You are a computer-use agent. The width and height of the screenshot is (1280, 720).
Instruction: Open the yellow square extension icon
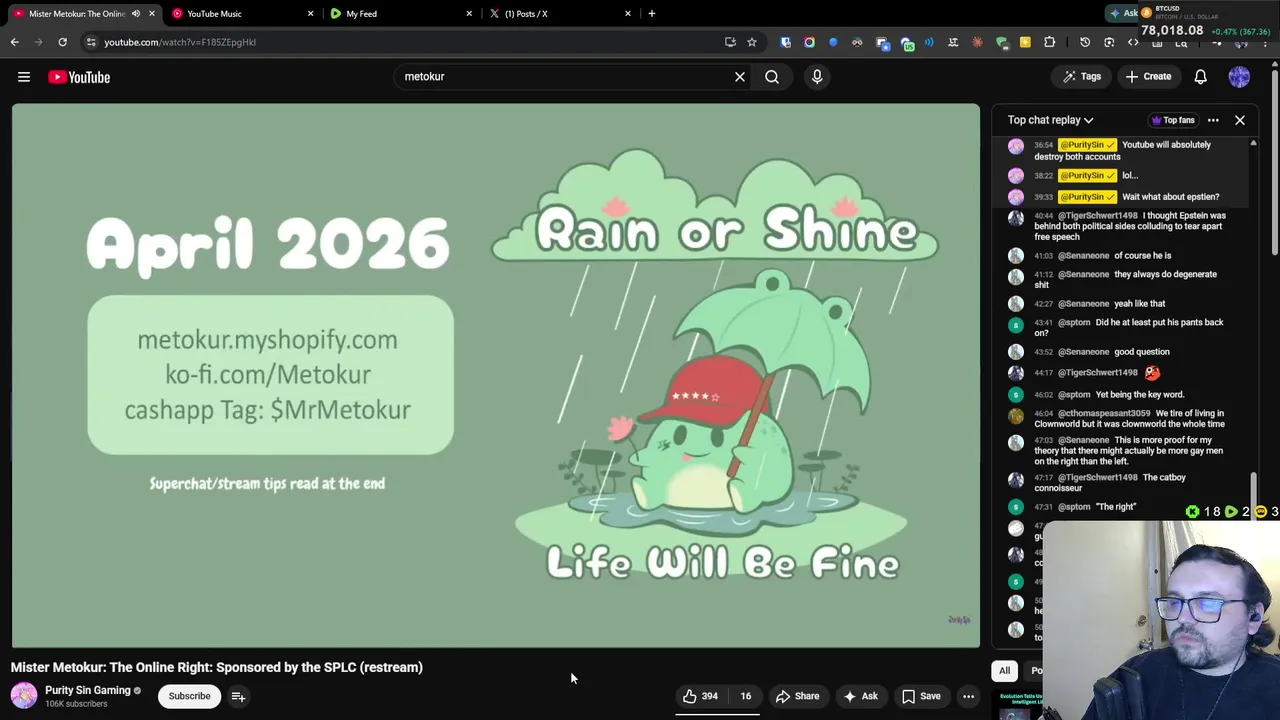pos(1025,42)
